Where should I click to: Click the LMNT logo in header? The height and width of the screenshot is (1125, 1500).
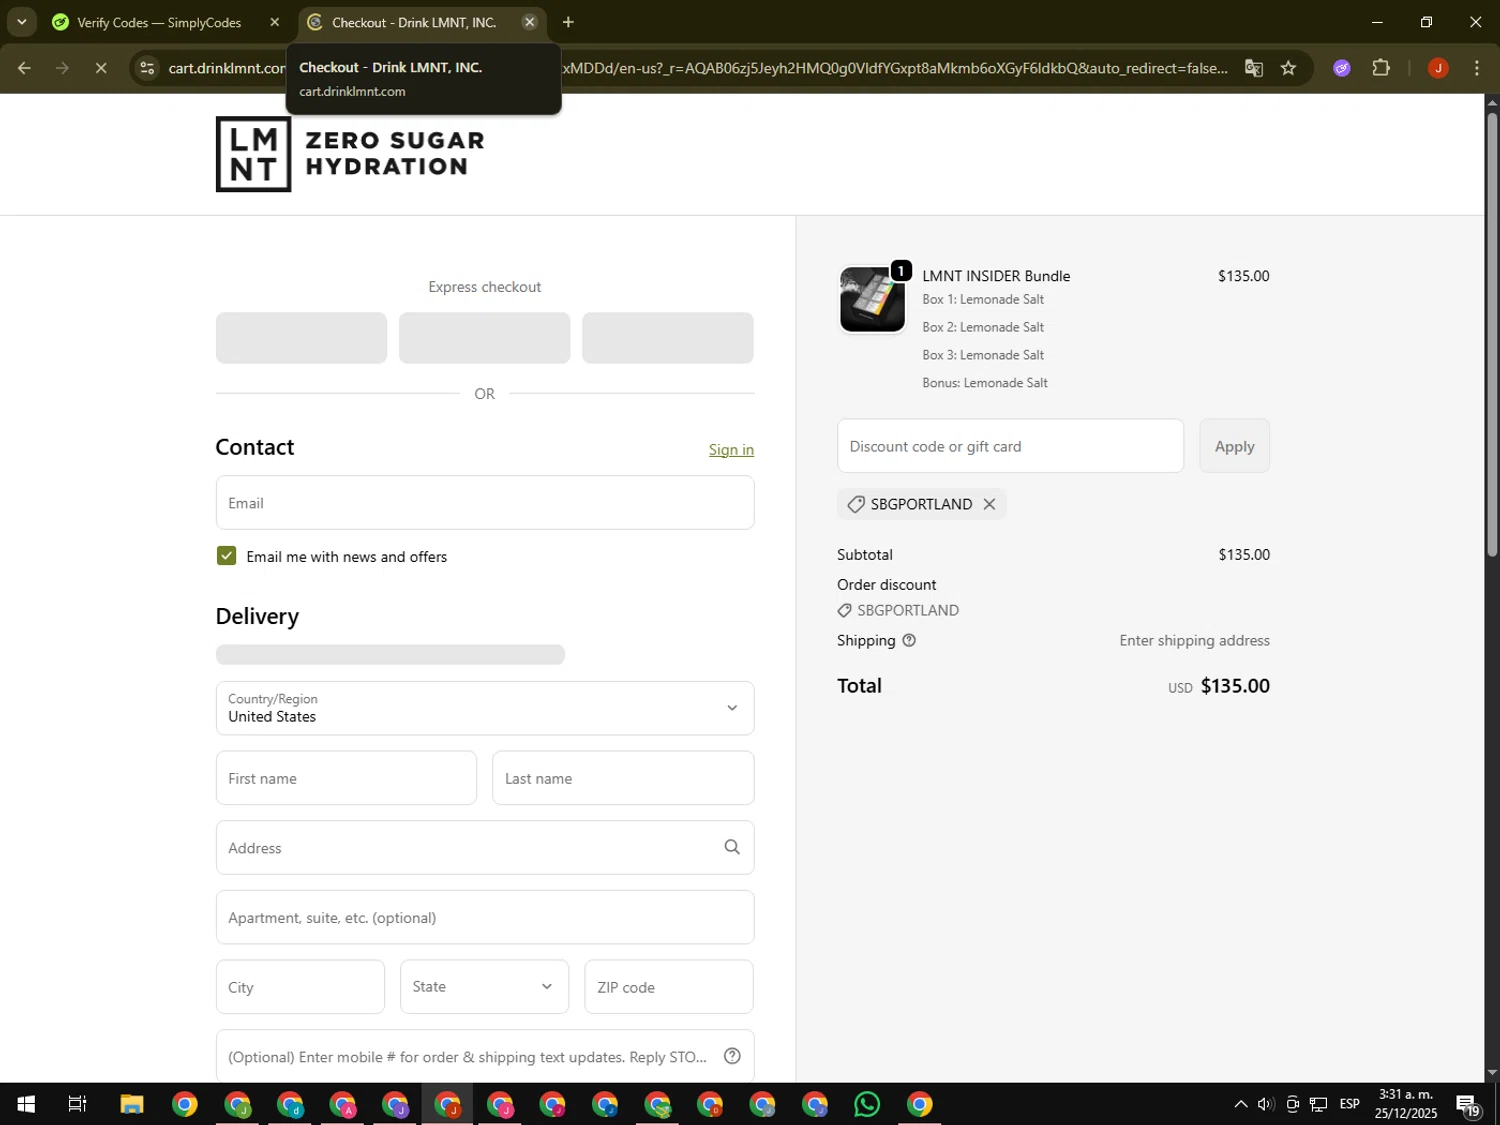click(350, 154)
